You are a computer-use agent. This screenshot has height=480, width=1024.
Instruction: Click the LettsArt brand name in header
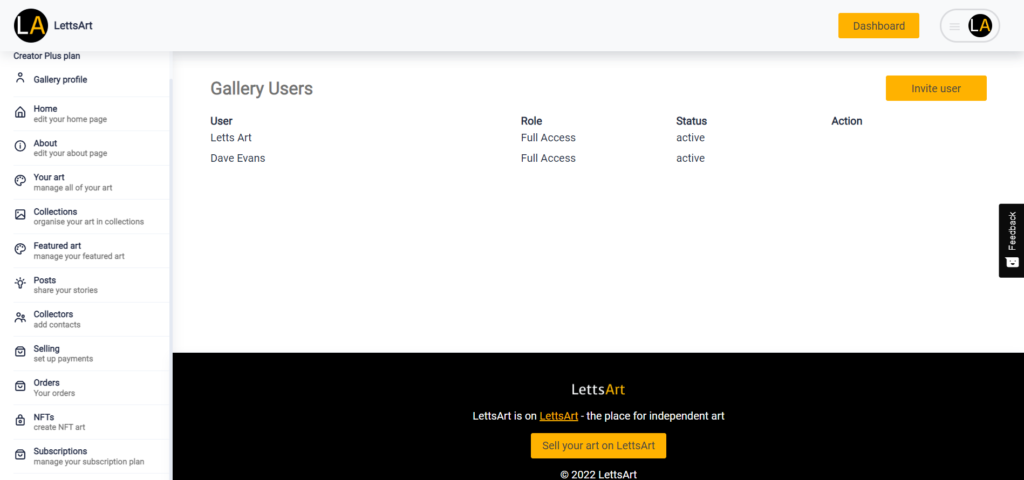(73, 26)
